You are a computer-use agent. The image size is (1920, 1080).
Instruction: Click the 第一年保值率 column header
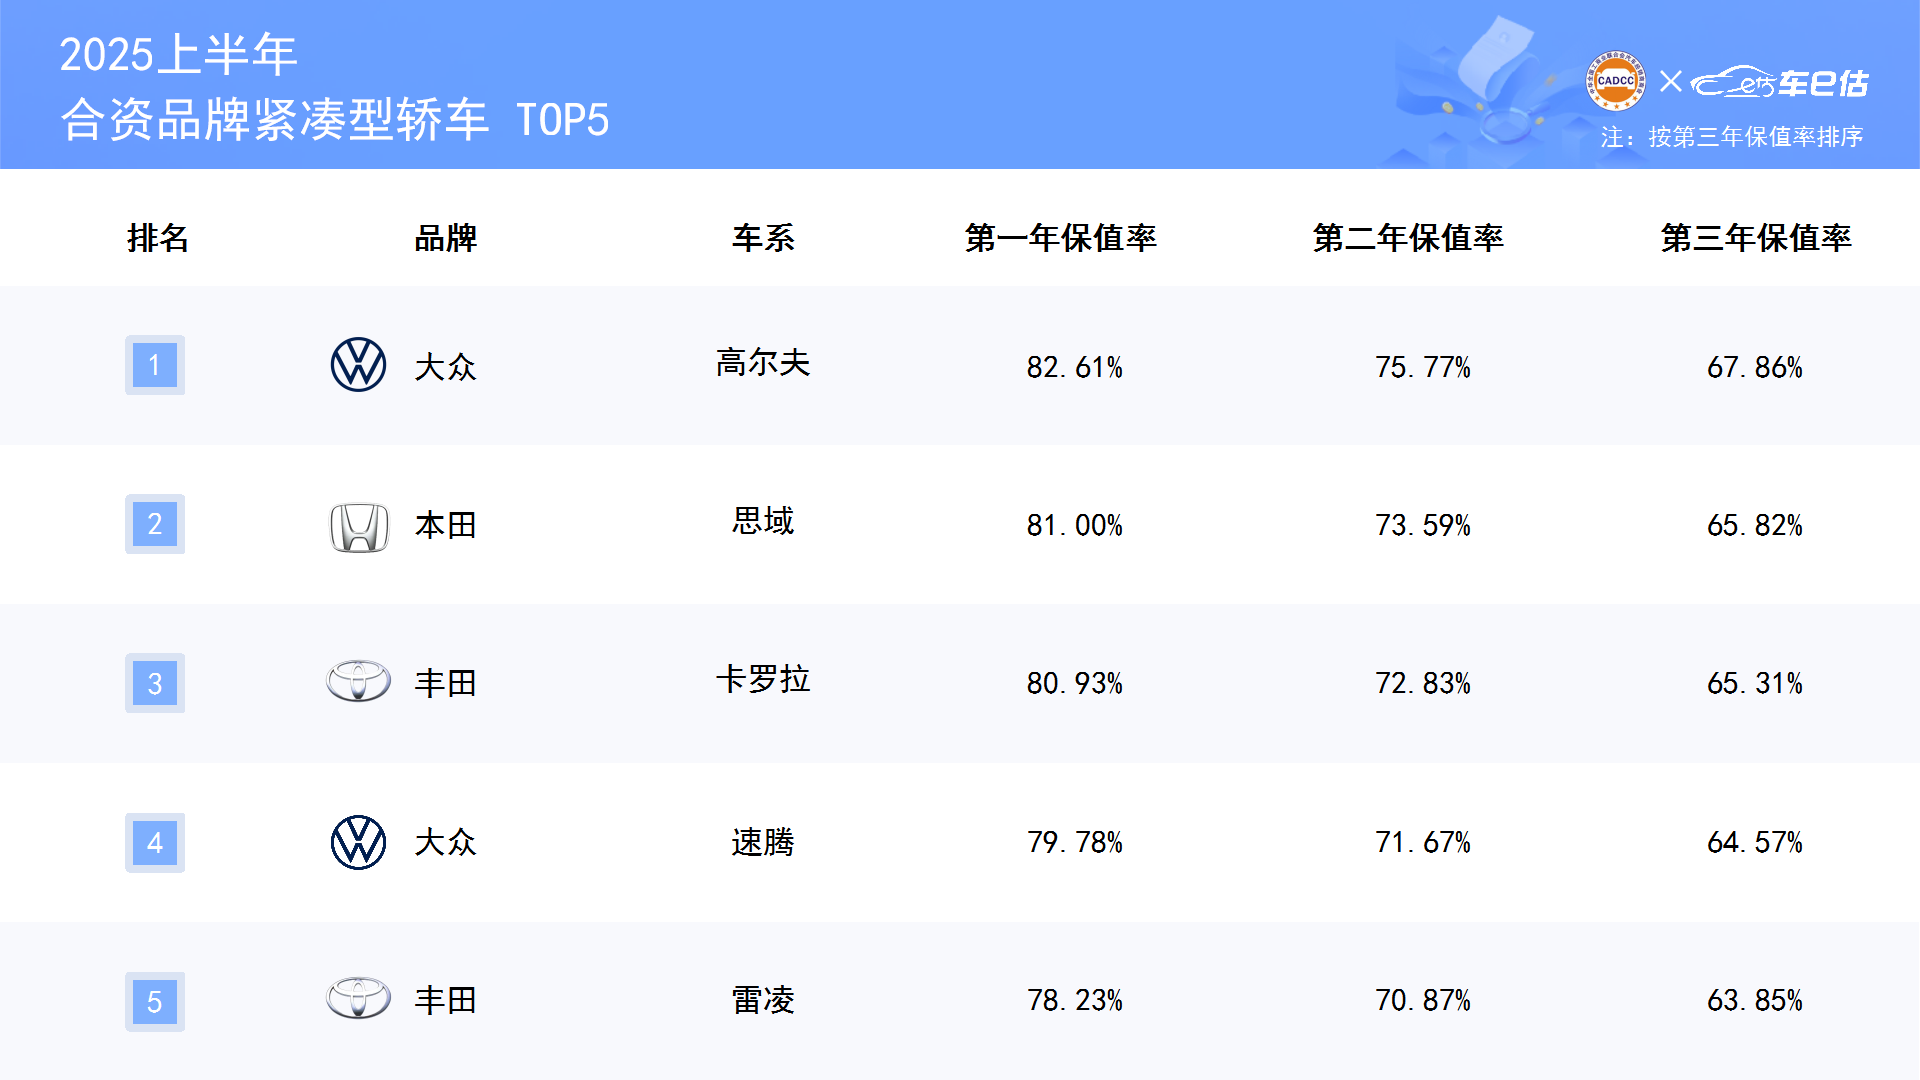coord(1060,238)
